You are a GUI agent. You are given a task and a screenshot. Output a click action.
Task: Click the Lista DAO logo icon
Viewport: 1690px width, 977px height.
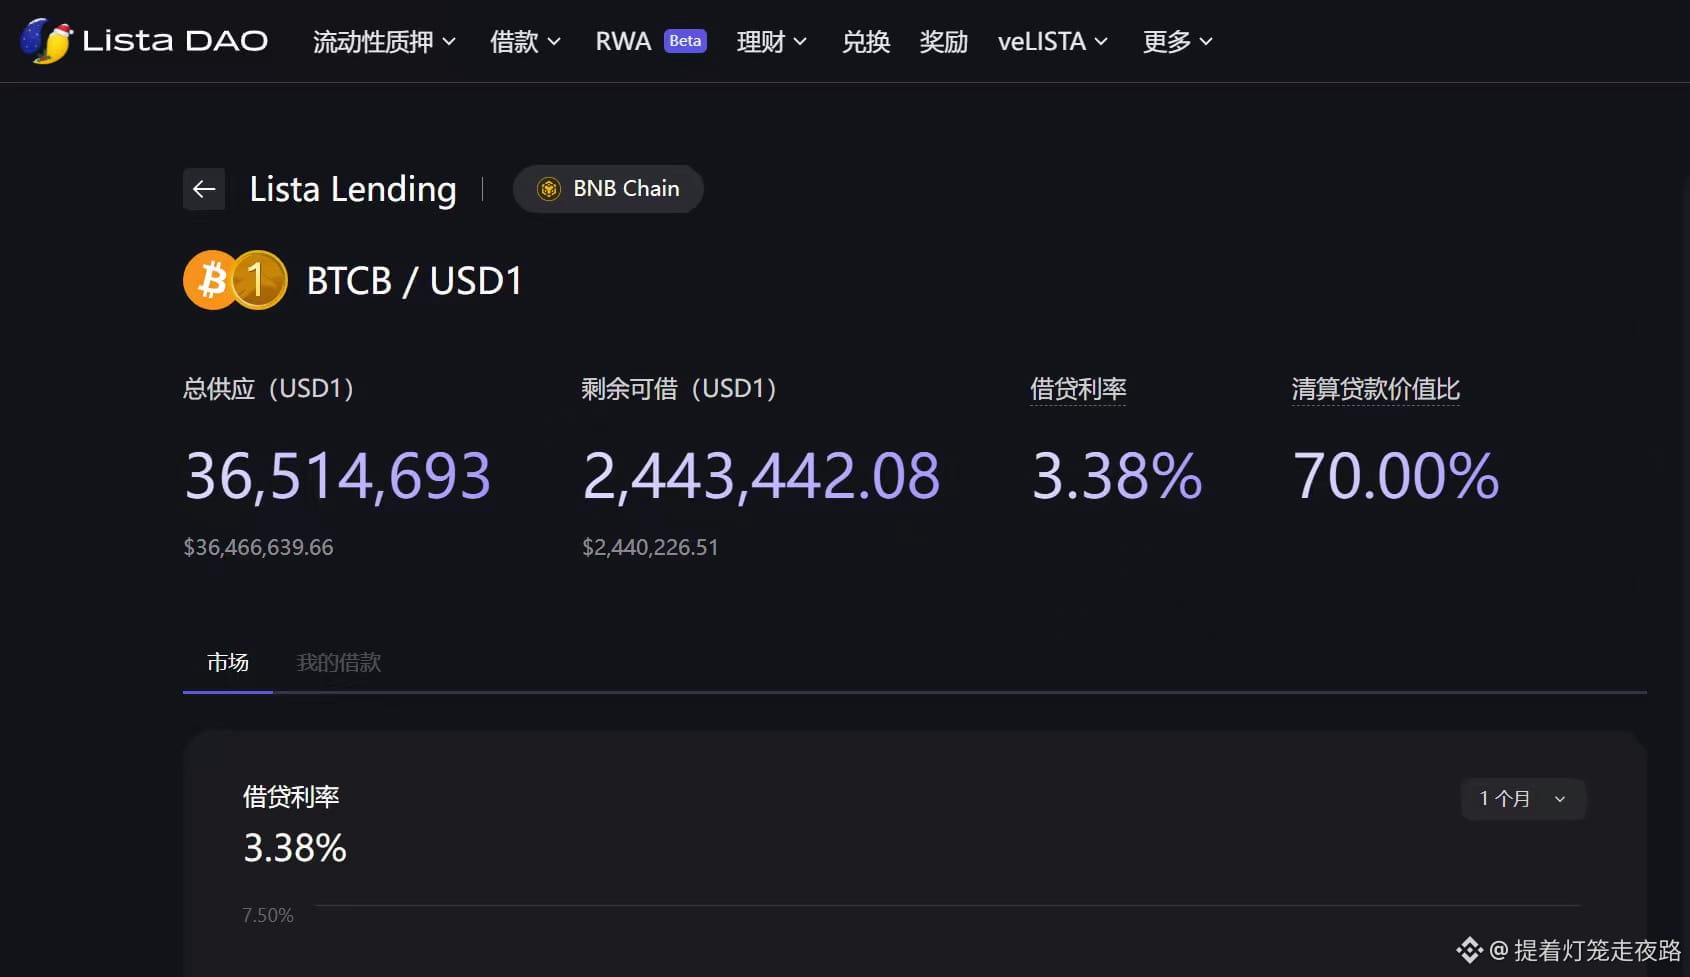(46, 41)
